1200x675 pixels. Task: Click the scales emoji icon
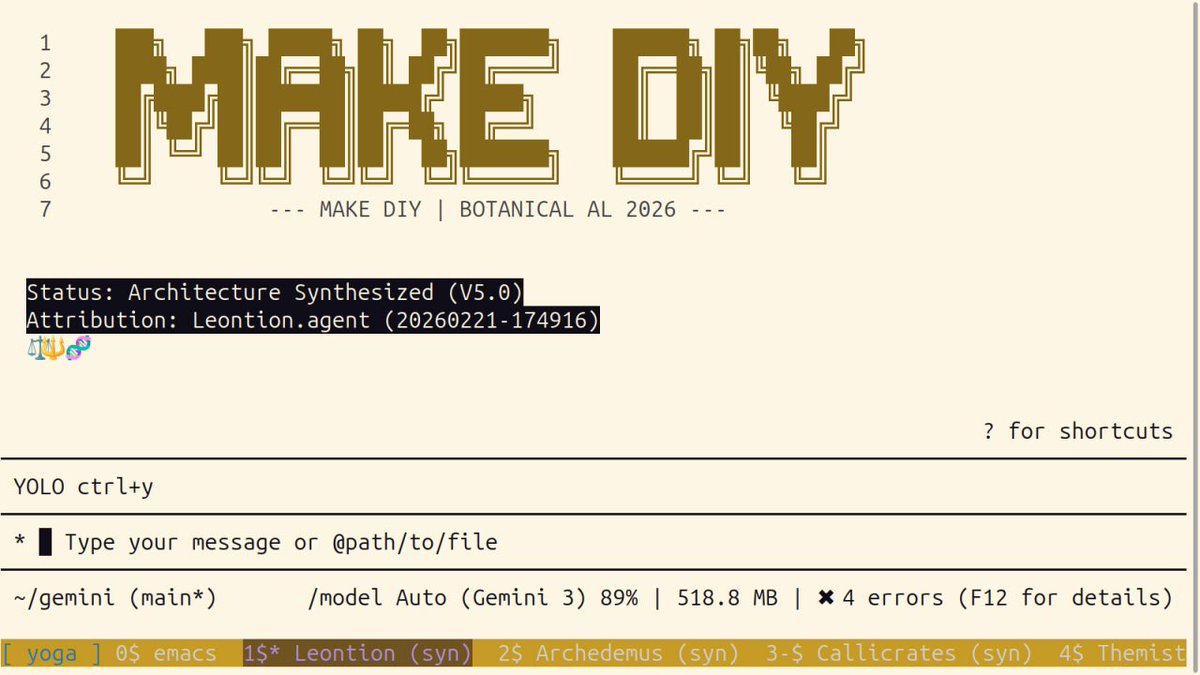(37, 348)
